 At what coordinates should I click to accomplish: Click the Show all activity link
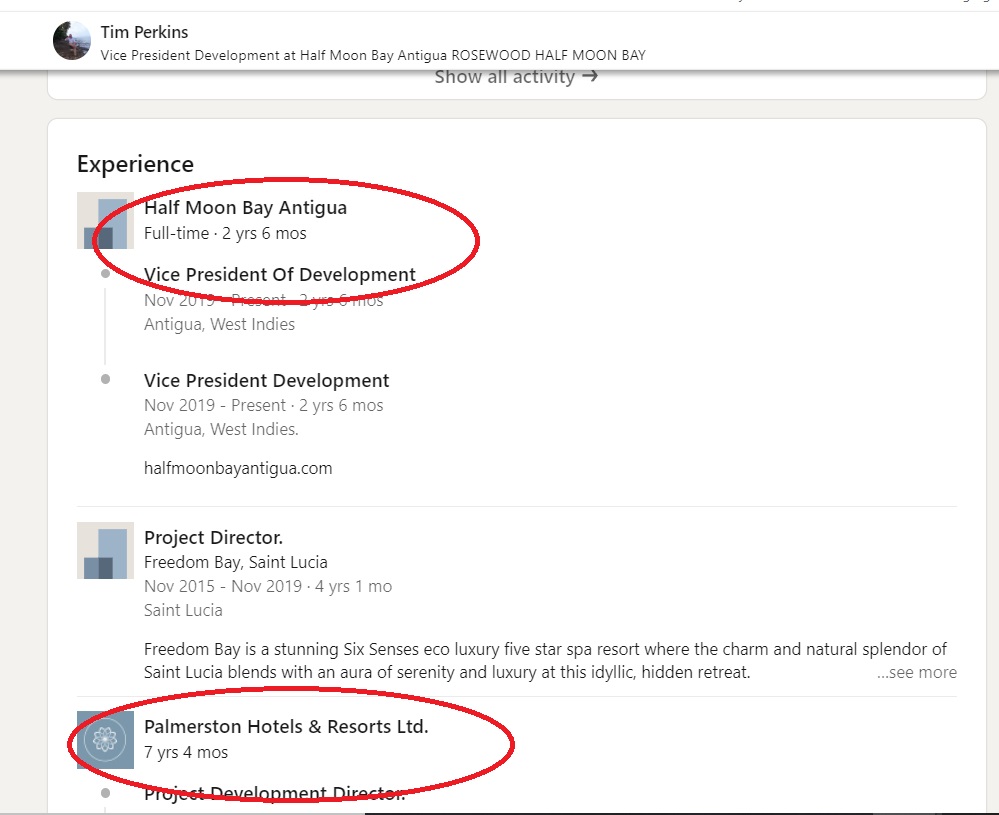pos(516,76)
